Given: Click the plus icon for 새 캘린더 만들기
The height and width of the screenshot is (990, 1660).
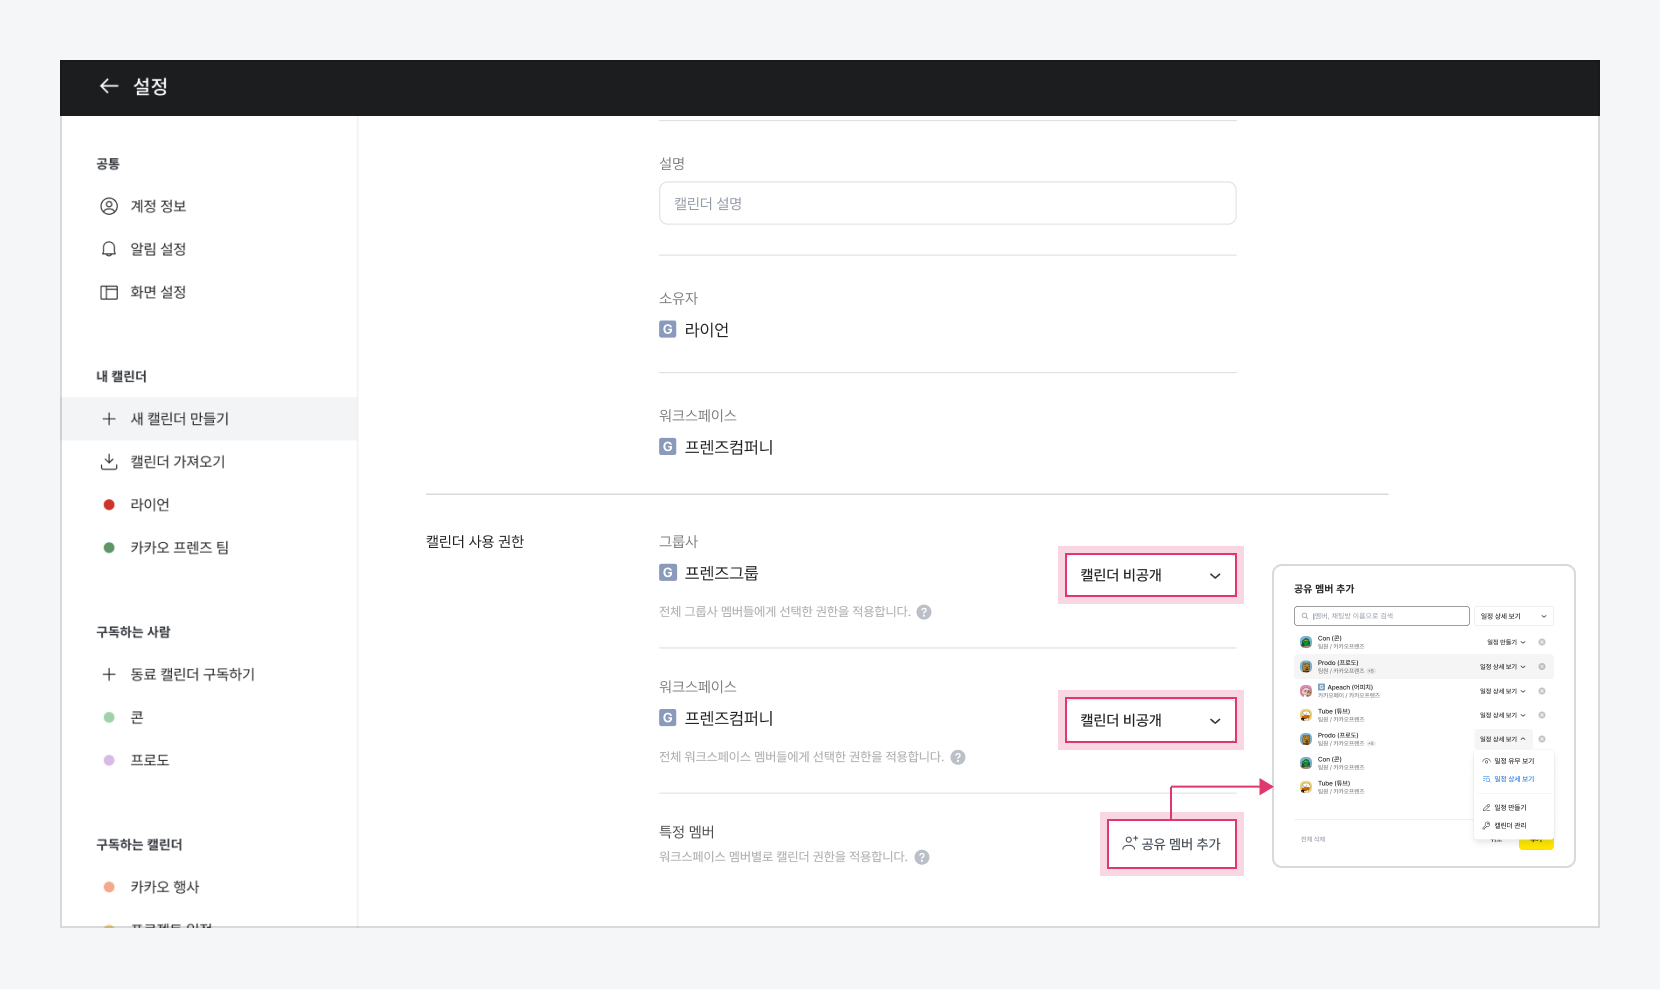Looking at the screenshot, I should coord(109,419).
